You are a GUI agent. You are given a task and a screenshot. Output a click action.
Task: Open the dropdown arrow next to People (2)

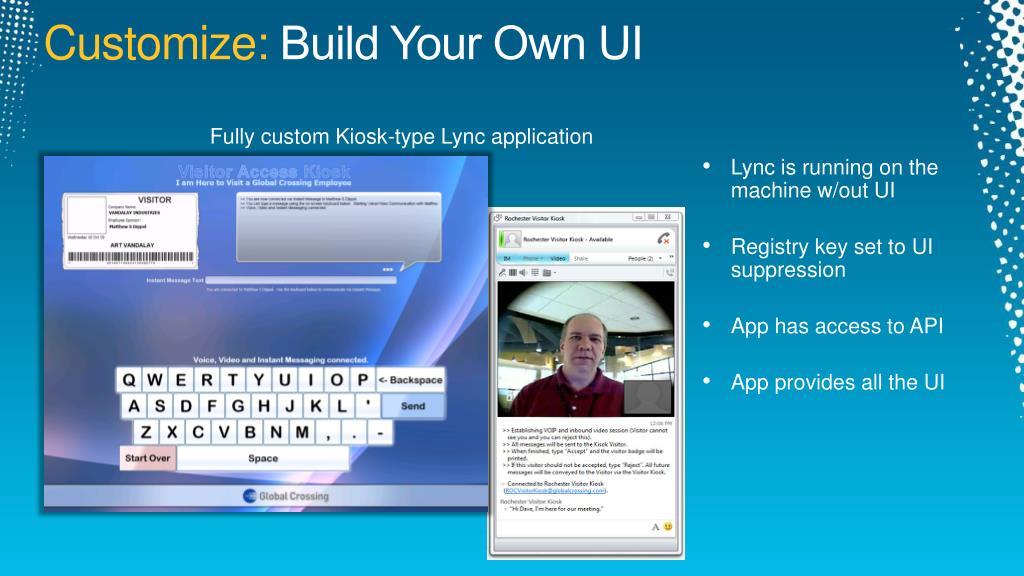660,259
